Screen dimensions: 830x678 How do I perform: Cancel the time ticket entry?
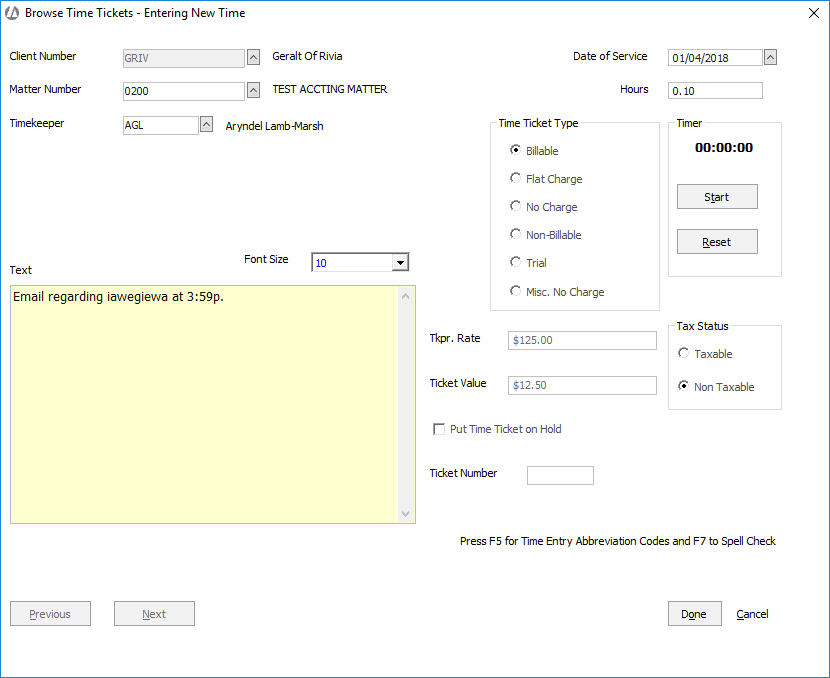752,614
